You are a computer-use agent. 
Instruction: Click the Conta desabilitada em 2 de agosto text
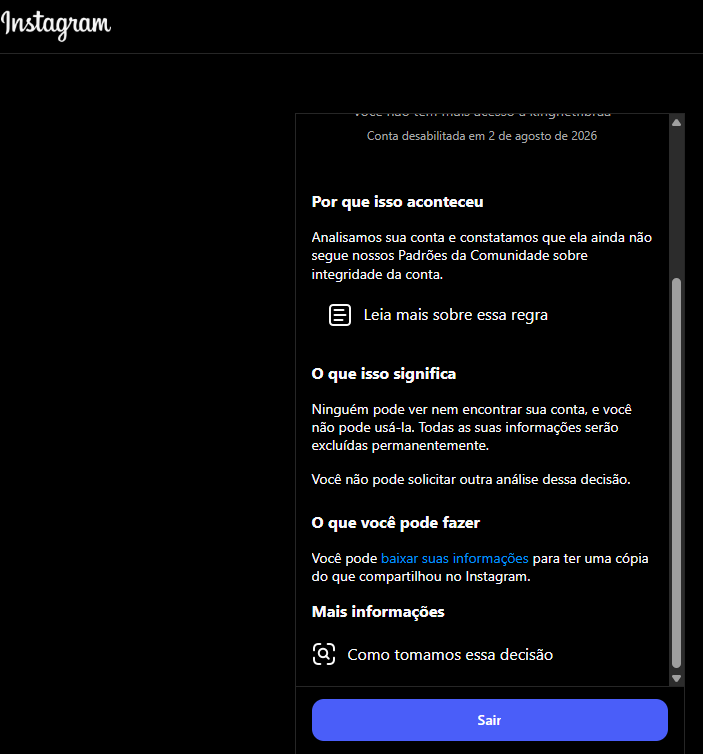point(482,136)
